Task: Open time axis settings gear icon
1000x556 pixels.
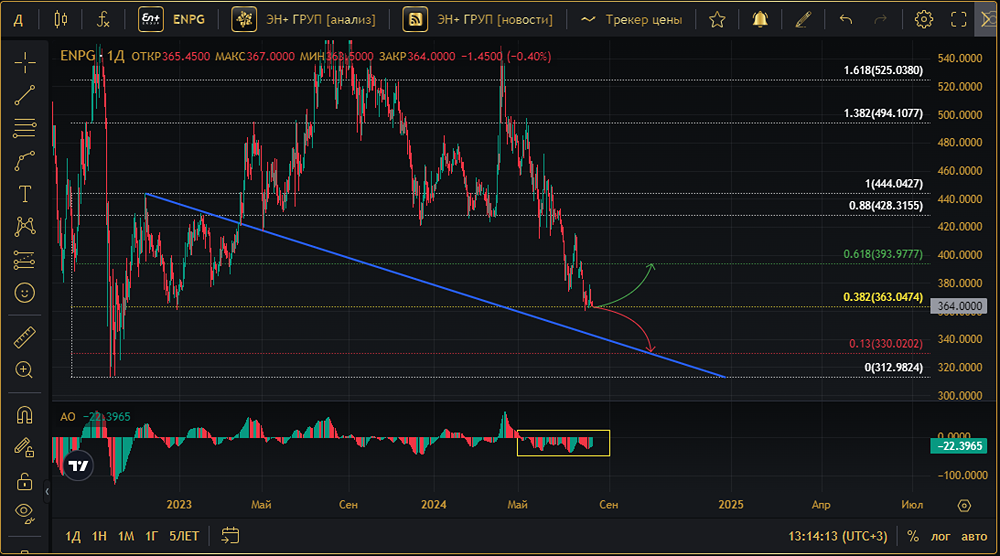Action: click(964, 505)
